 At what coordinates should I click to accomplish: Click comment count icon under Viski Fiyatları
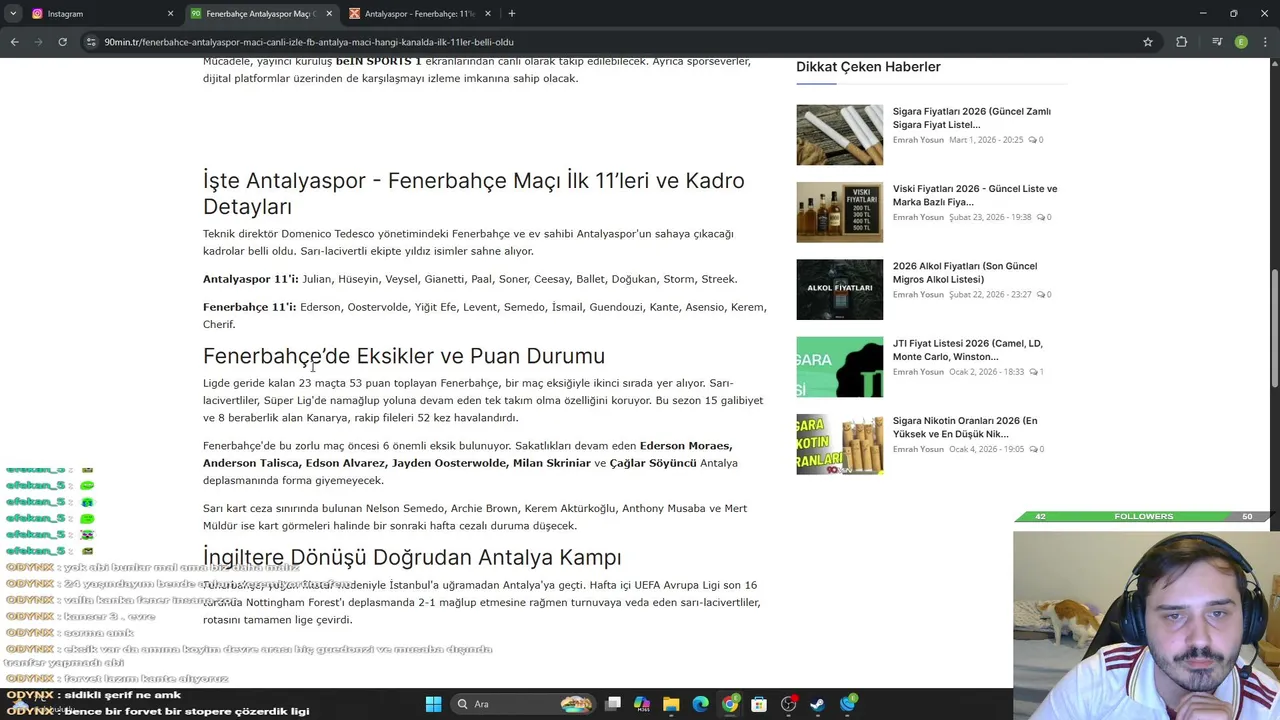coord(1043,217)
